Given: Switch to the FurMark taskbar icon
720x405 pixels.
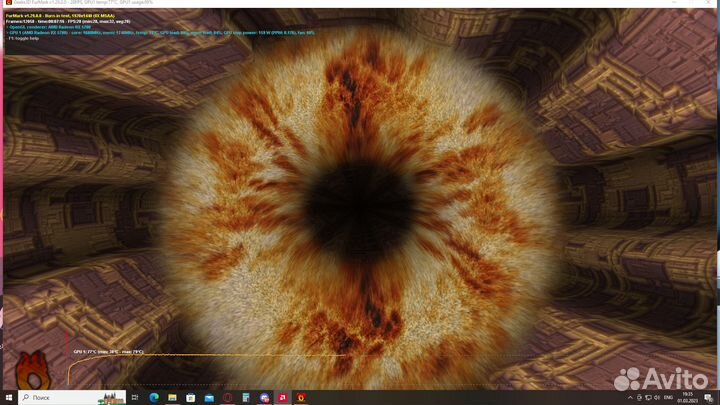Looking at the screenshot, I should [x=301, y=398].
